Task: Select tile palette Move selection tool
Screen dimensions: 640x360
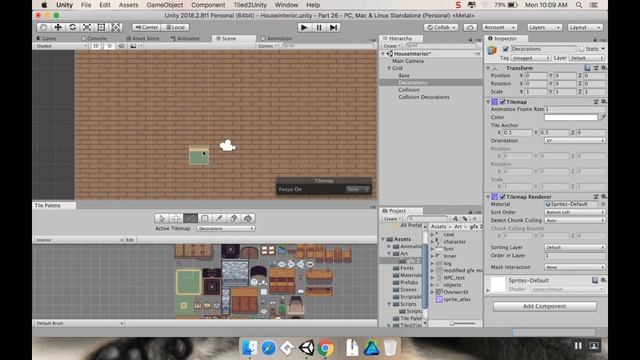Action: 176,218
